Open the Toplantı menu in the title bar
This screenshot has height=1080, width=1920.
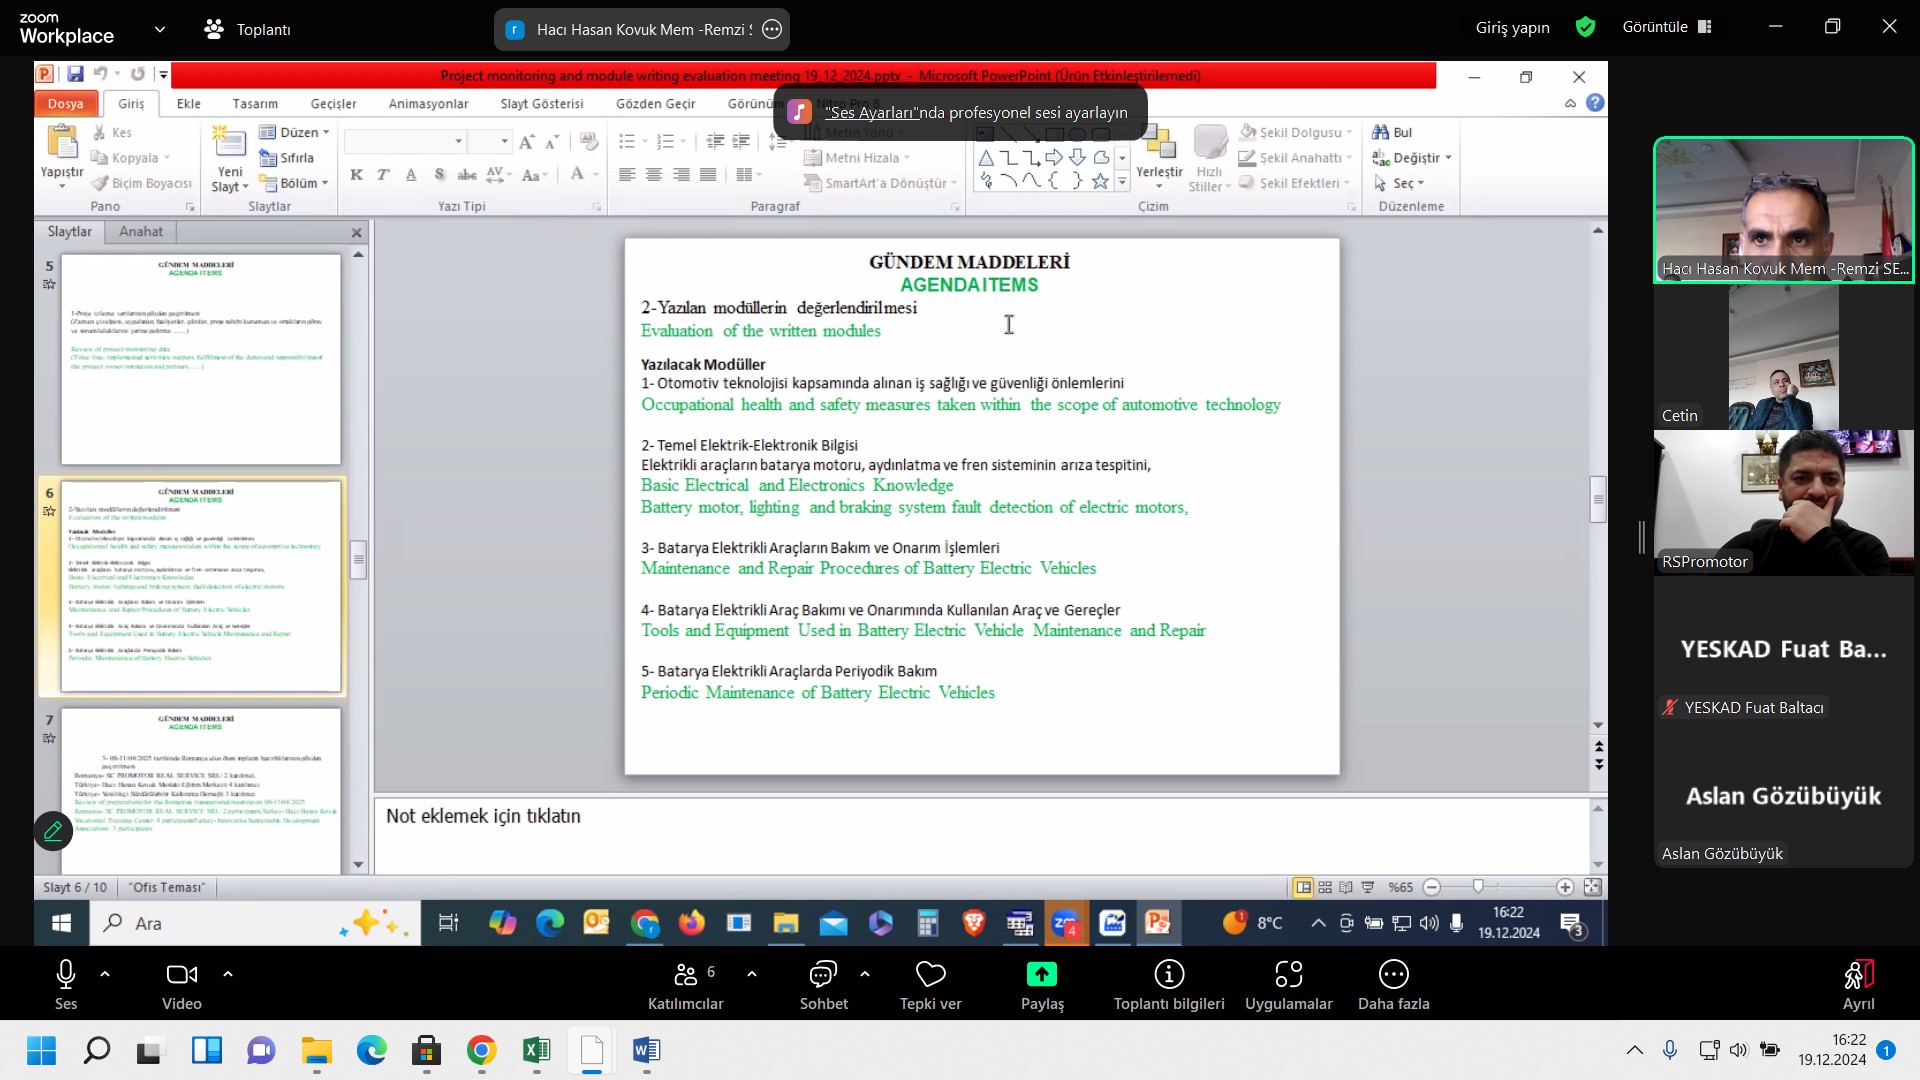point(248,30)
